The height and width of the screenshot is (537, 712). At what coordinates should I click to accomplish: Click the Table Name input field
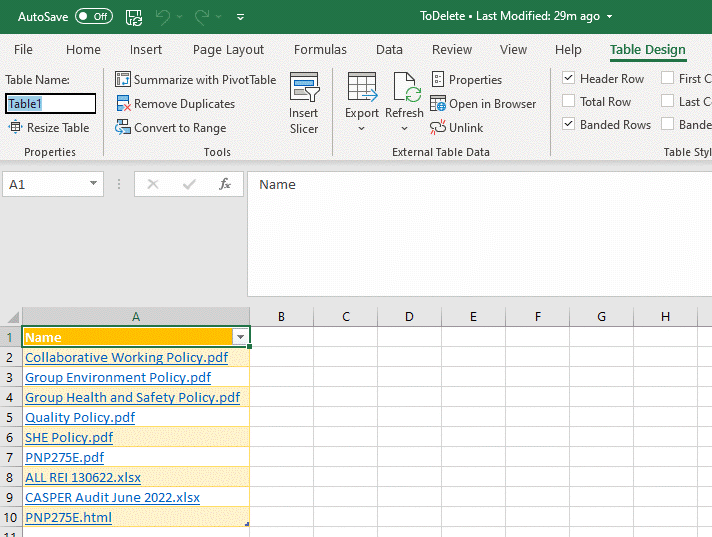pos(51,103)
